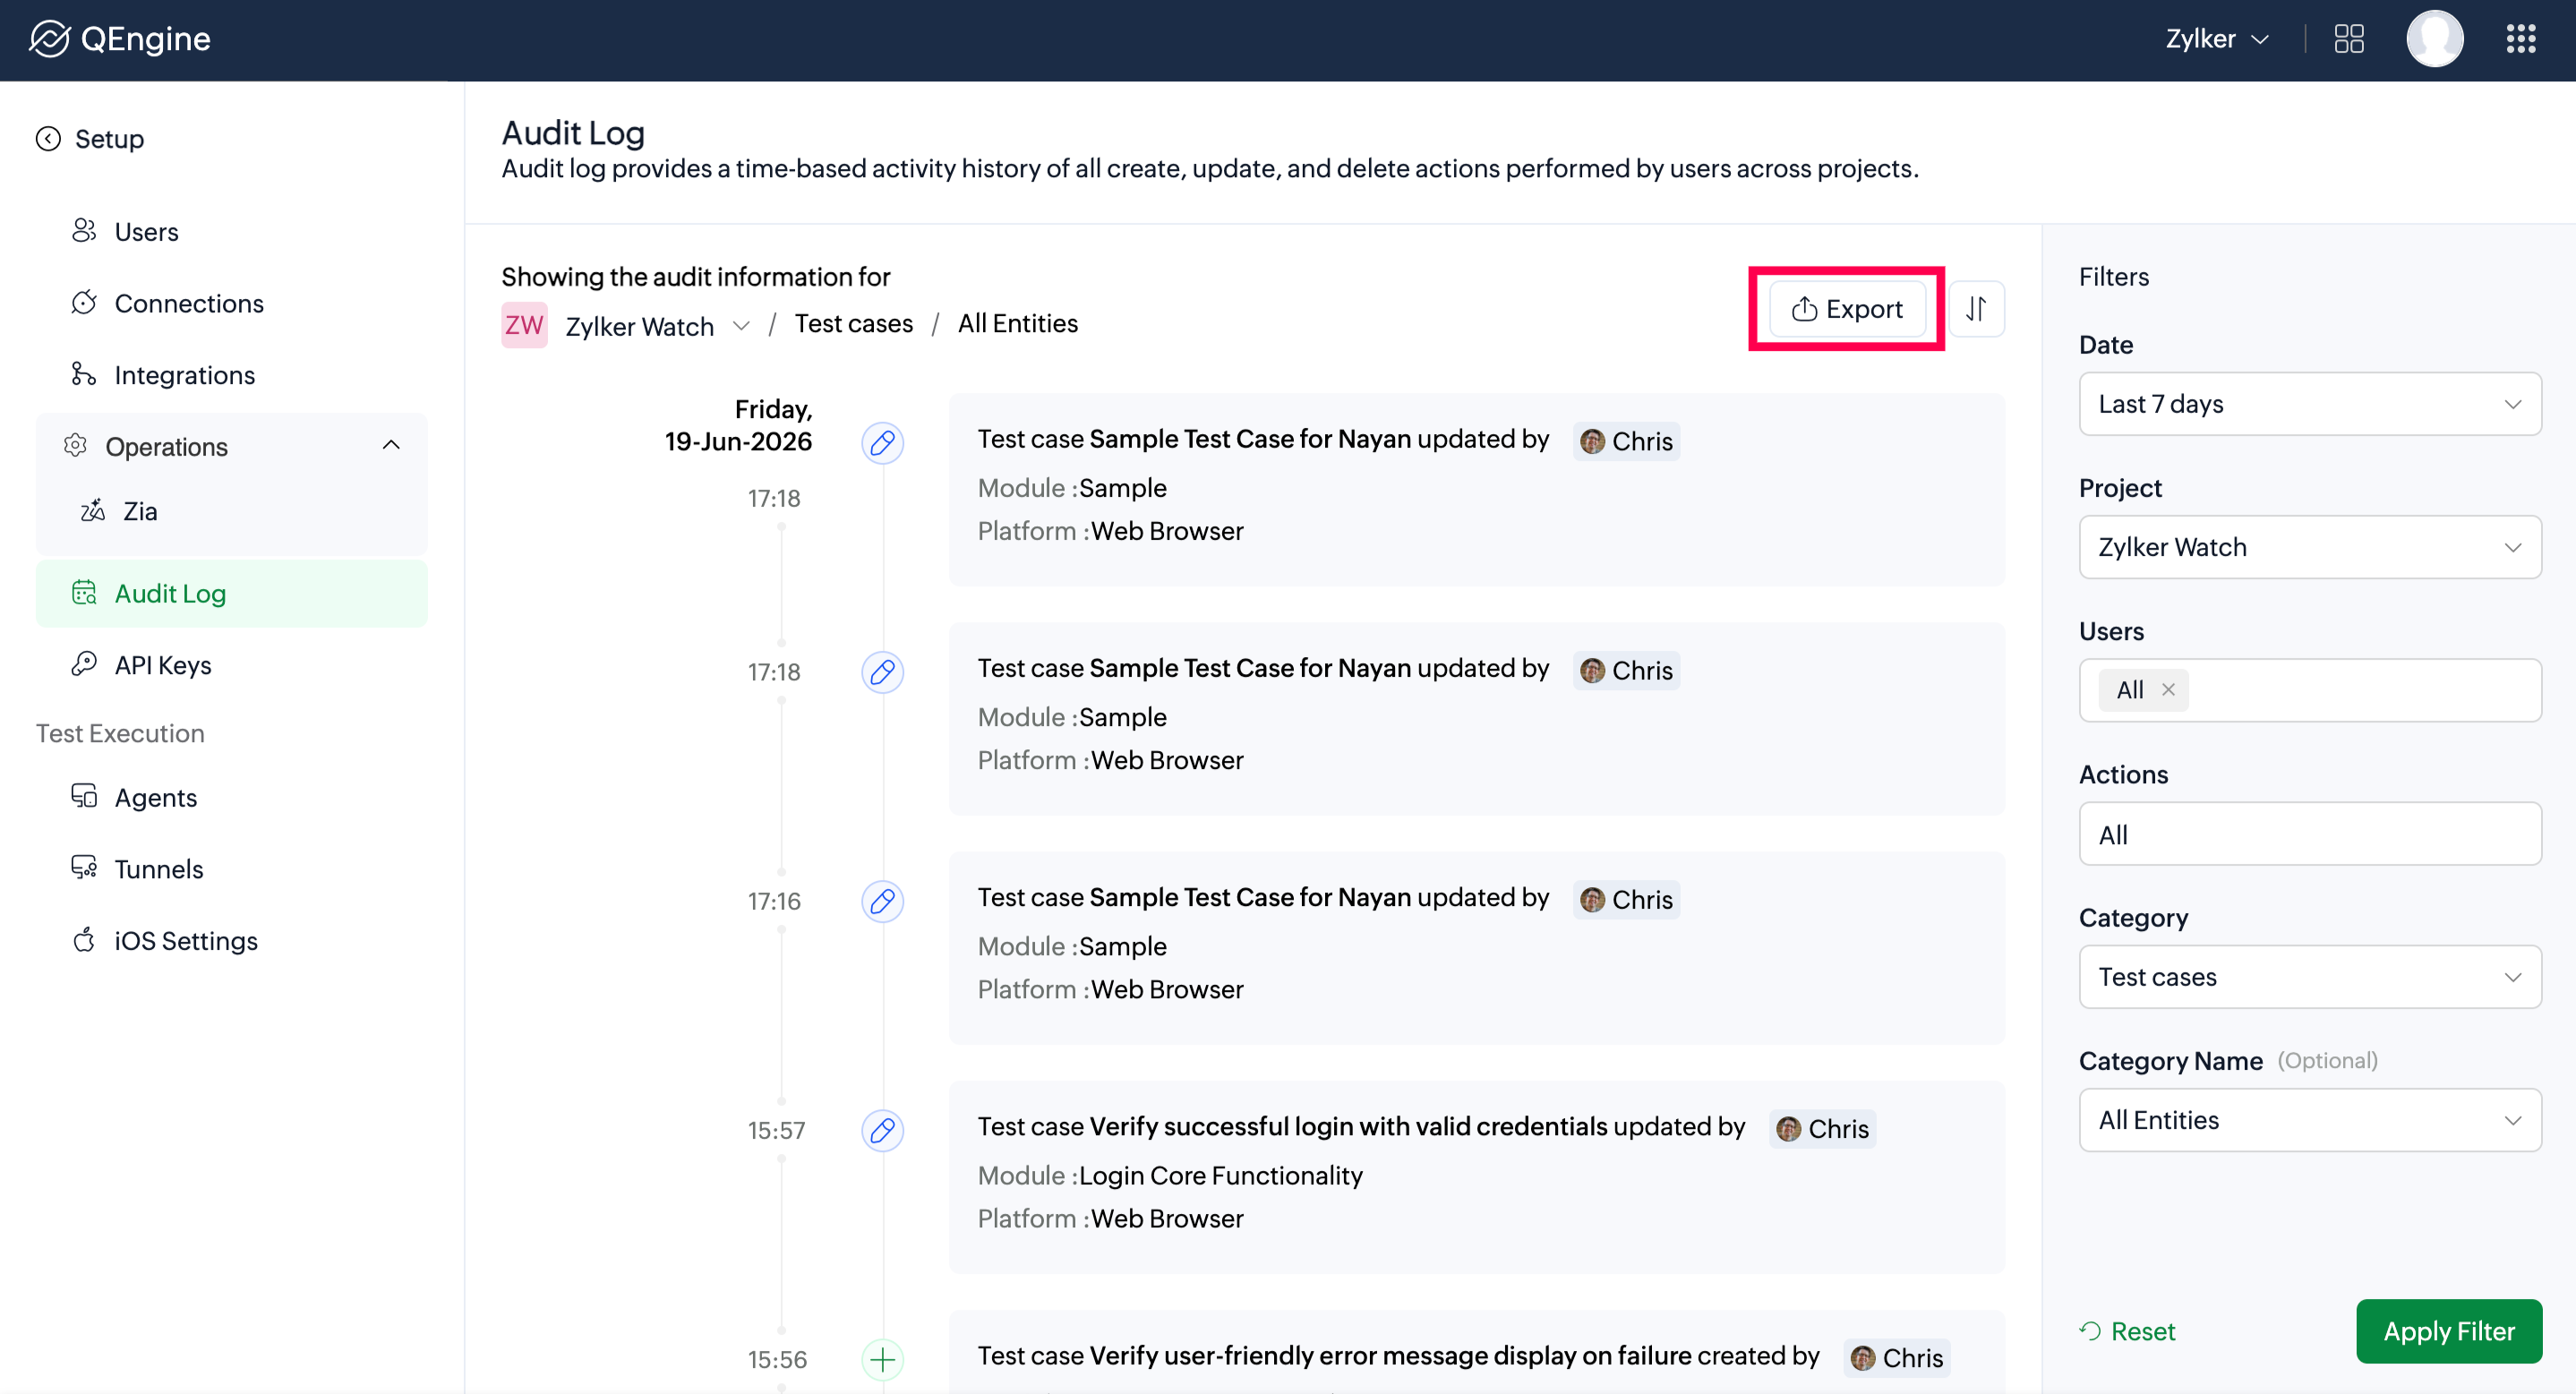Click the 'Login Core Functionality' module text

pyautogui.click(x=1220, y=1175)
